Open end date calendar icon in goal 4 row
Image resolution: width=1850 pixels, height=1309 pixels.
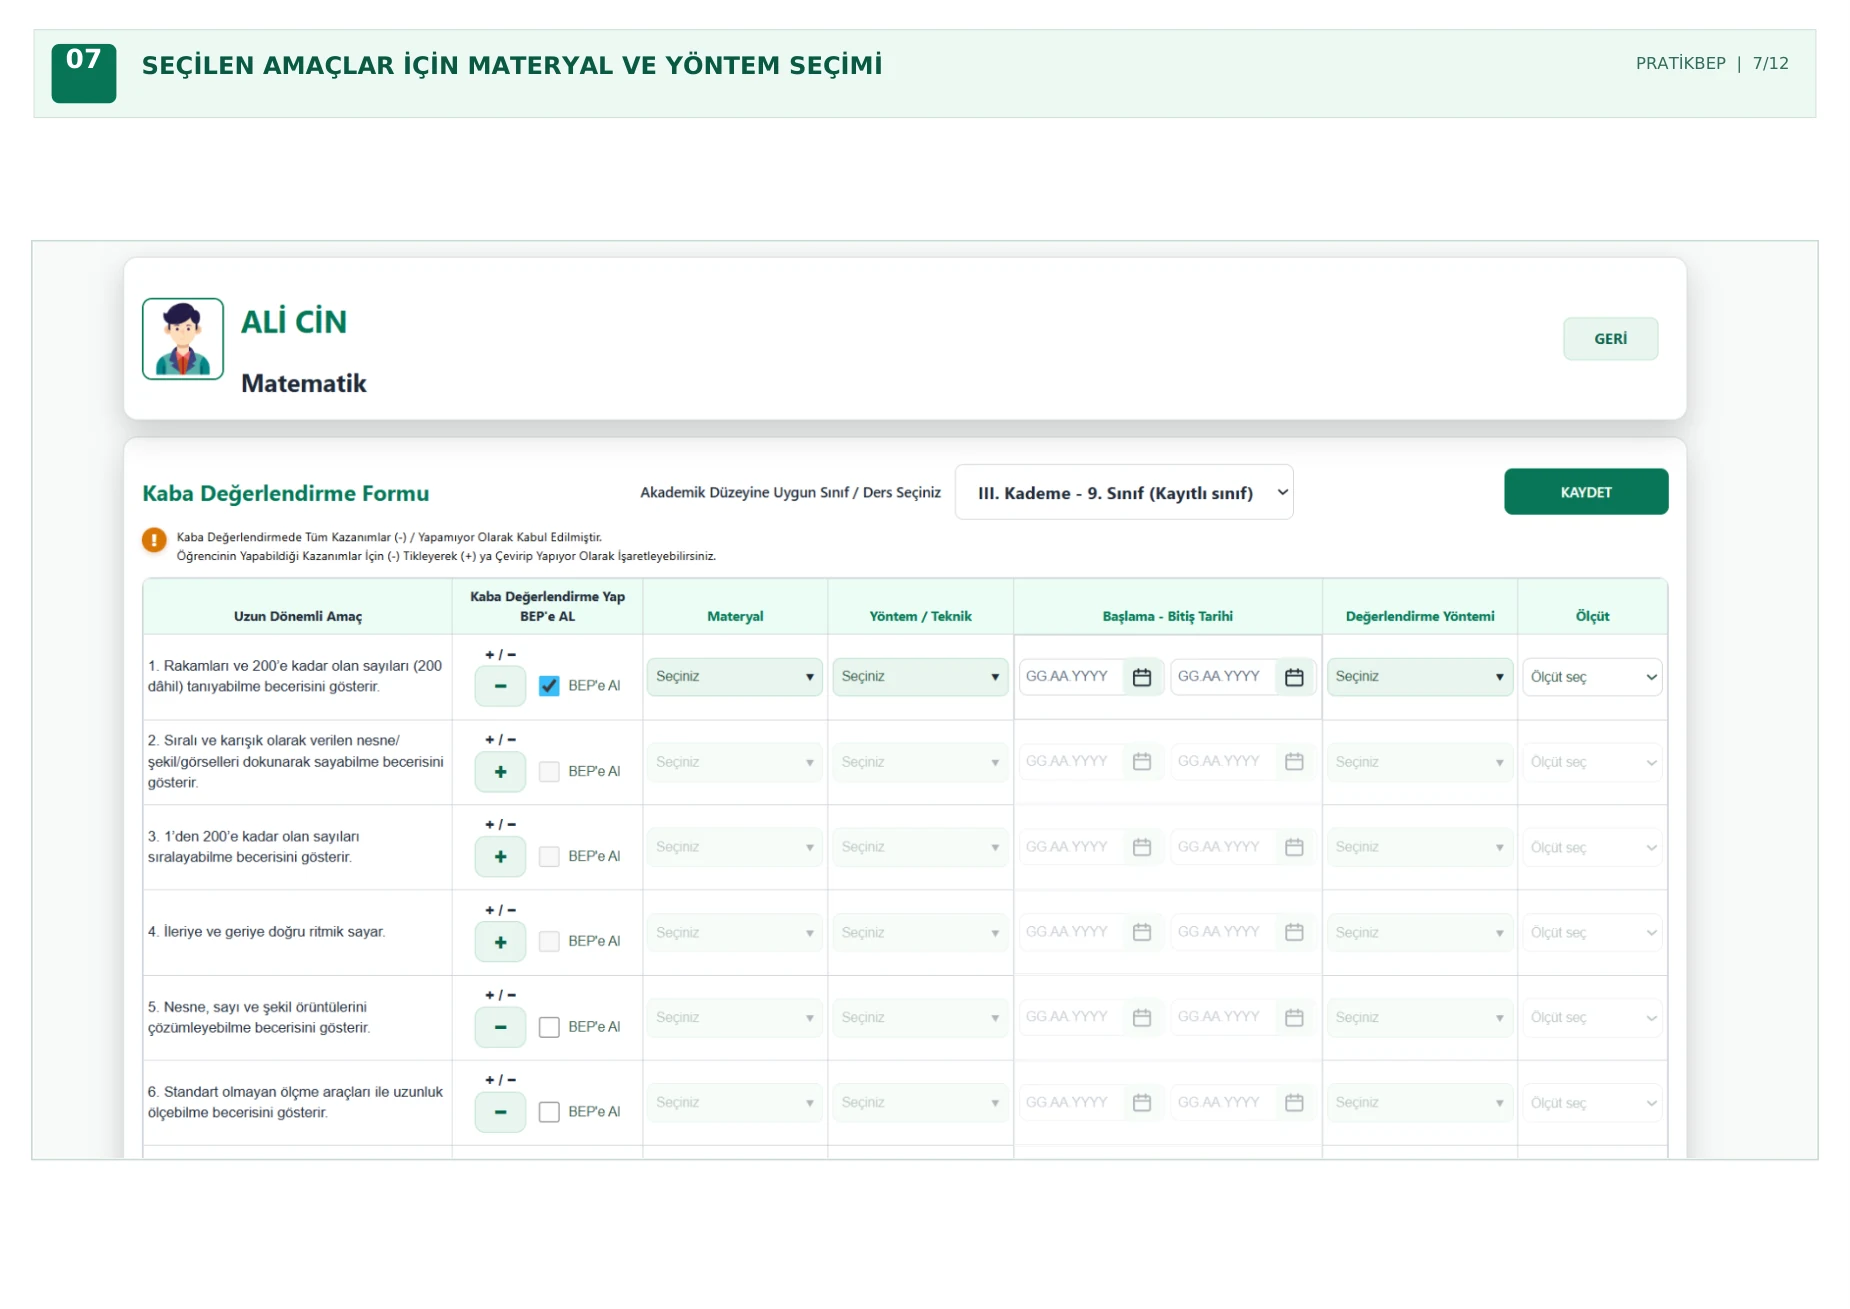coord(1294,932)
